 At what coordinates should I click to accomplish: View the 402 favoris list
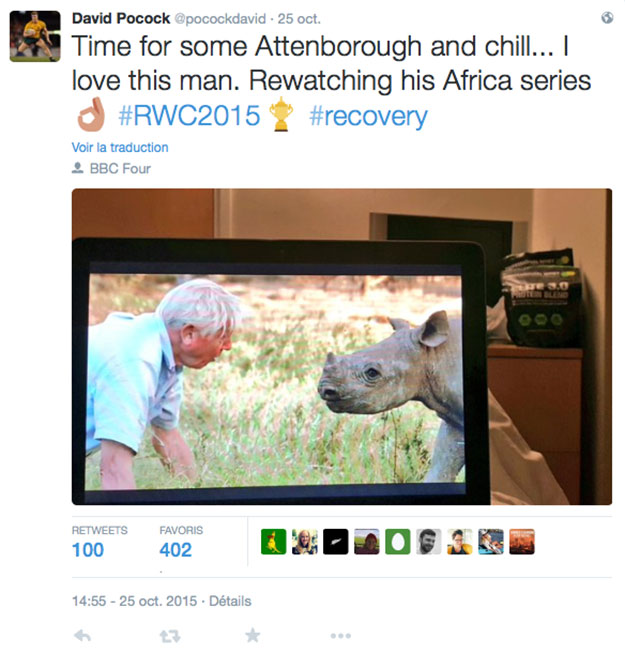click(x=175, y=550)
